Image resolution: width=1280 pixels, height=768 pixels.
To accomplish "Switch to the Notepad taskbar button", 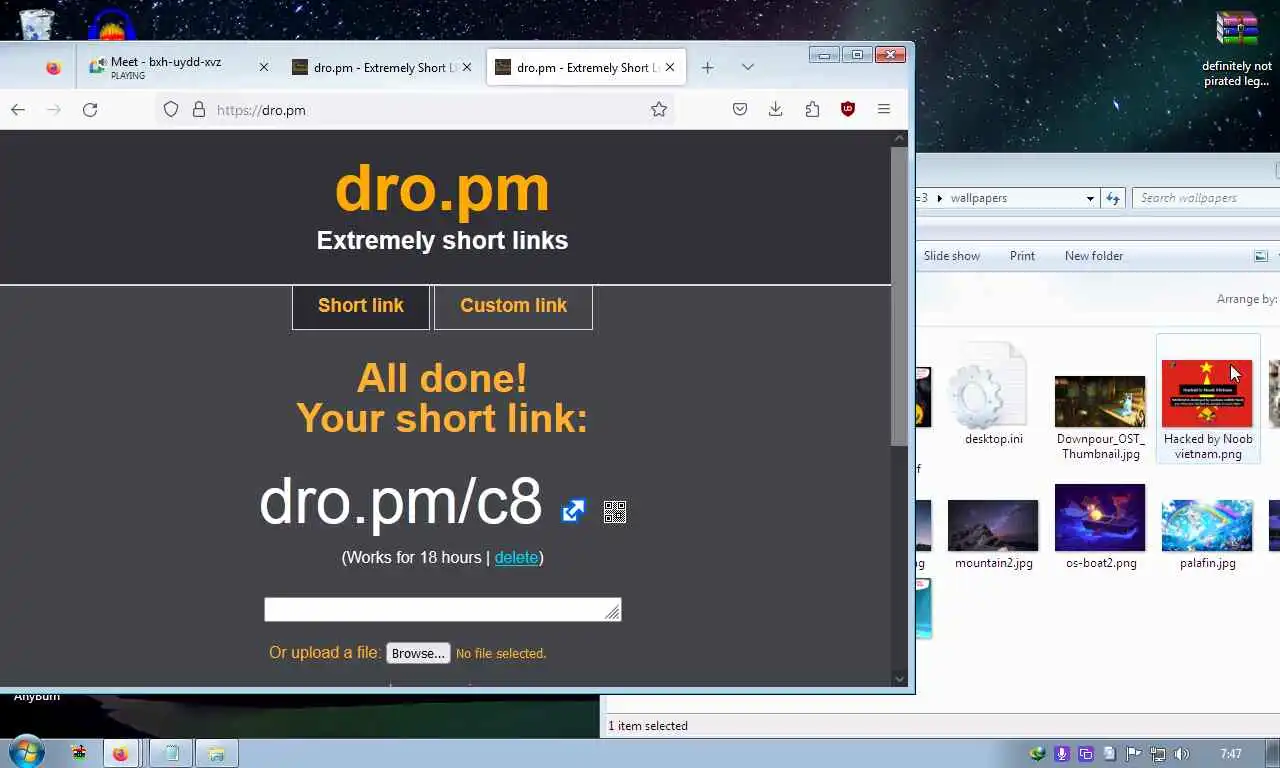I will tap(171, 753).
